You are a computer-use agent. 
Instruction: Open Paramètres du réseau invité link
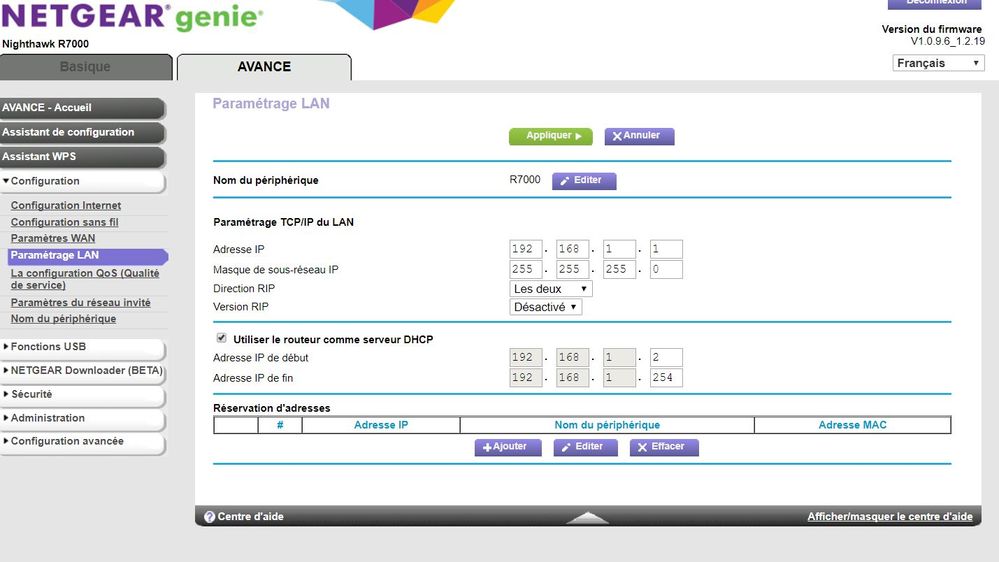click(x=80, y=303)
